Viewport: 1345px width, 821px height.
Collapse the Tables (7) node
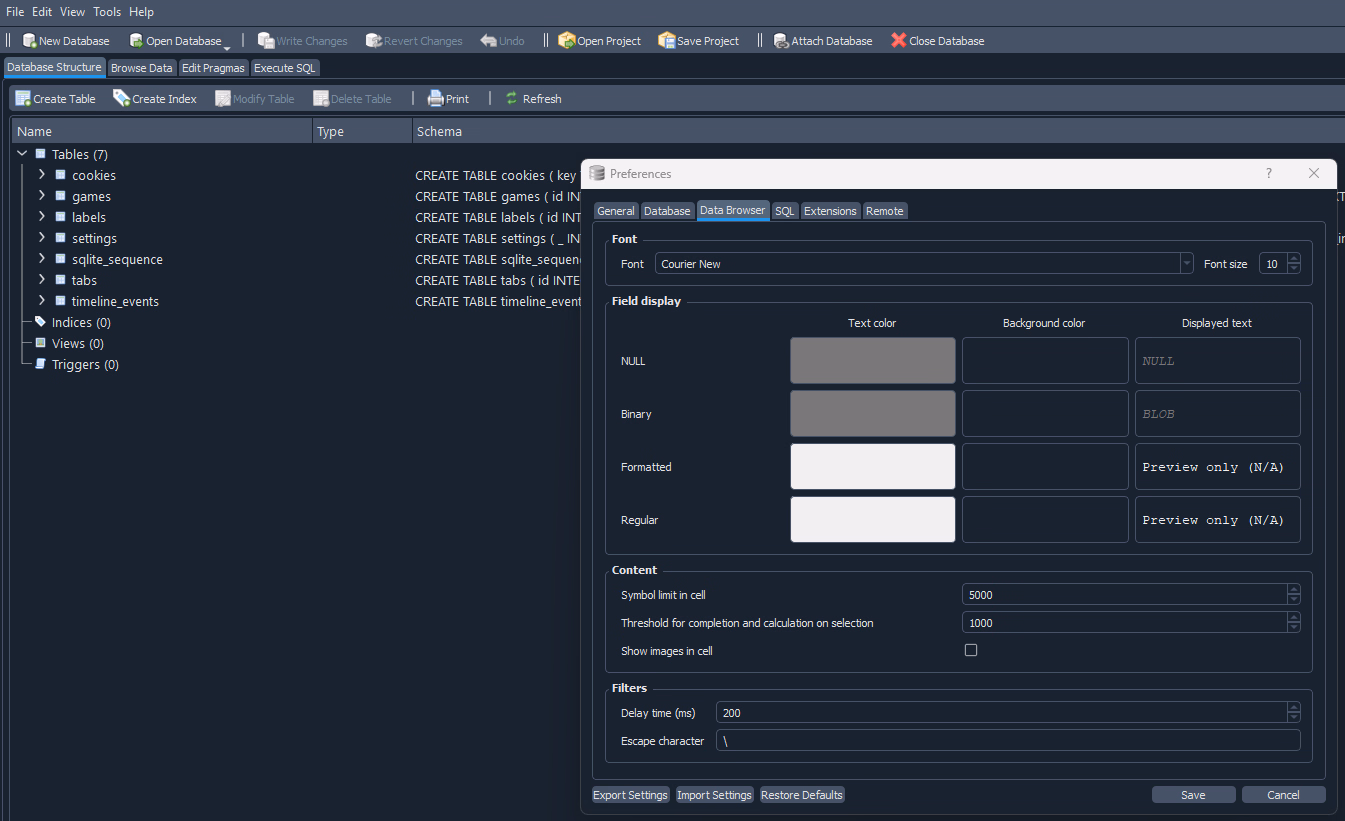pyautogui.click(x=22, y=154)
